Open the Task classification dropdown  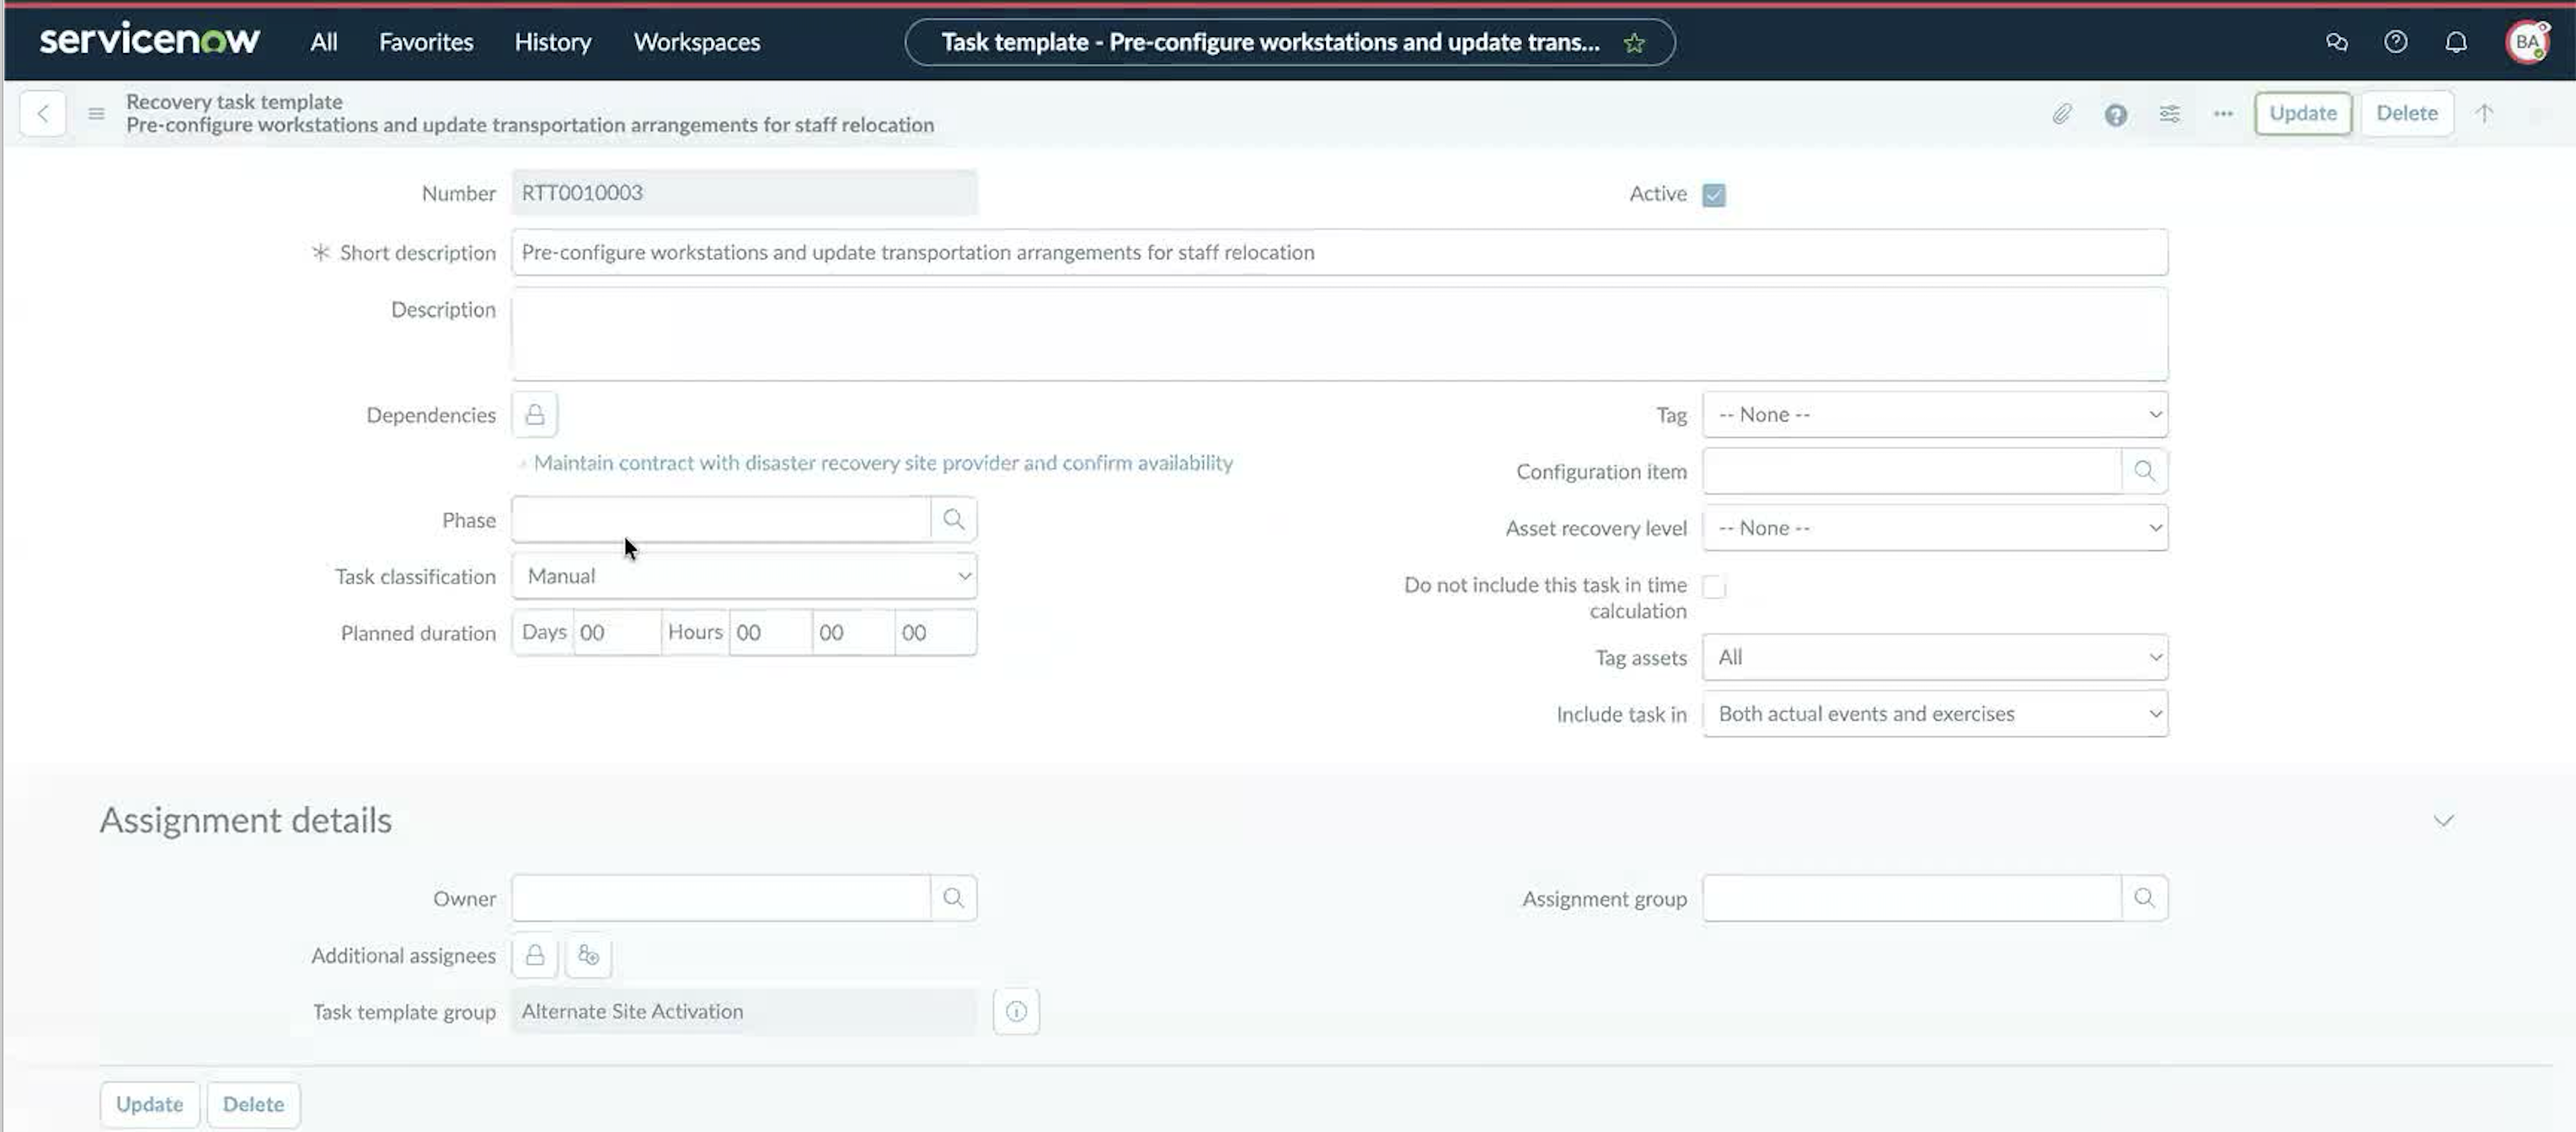click(744, 576)
